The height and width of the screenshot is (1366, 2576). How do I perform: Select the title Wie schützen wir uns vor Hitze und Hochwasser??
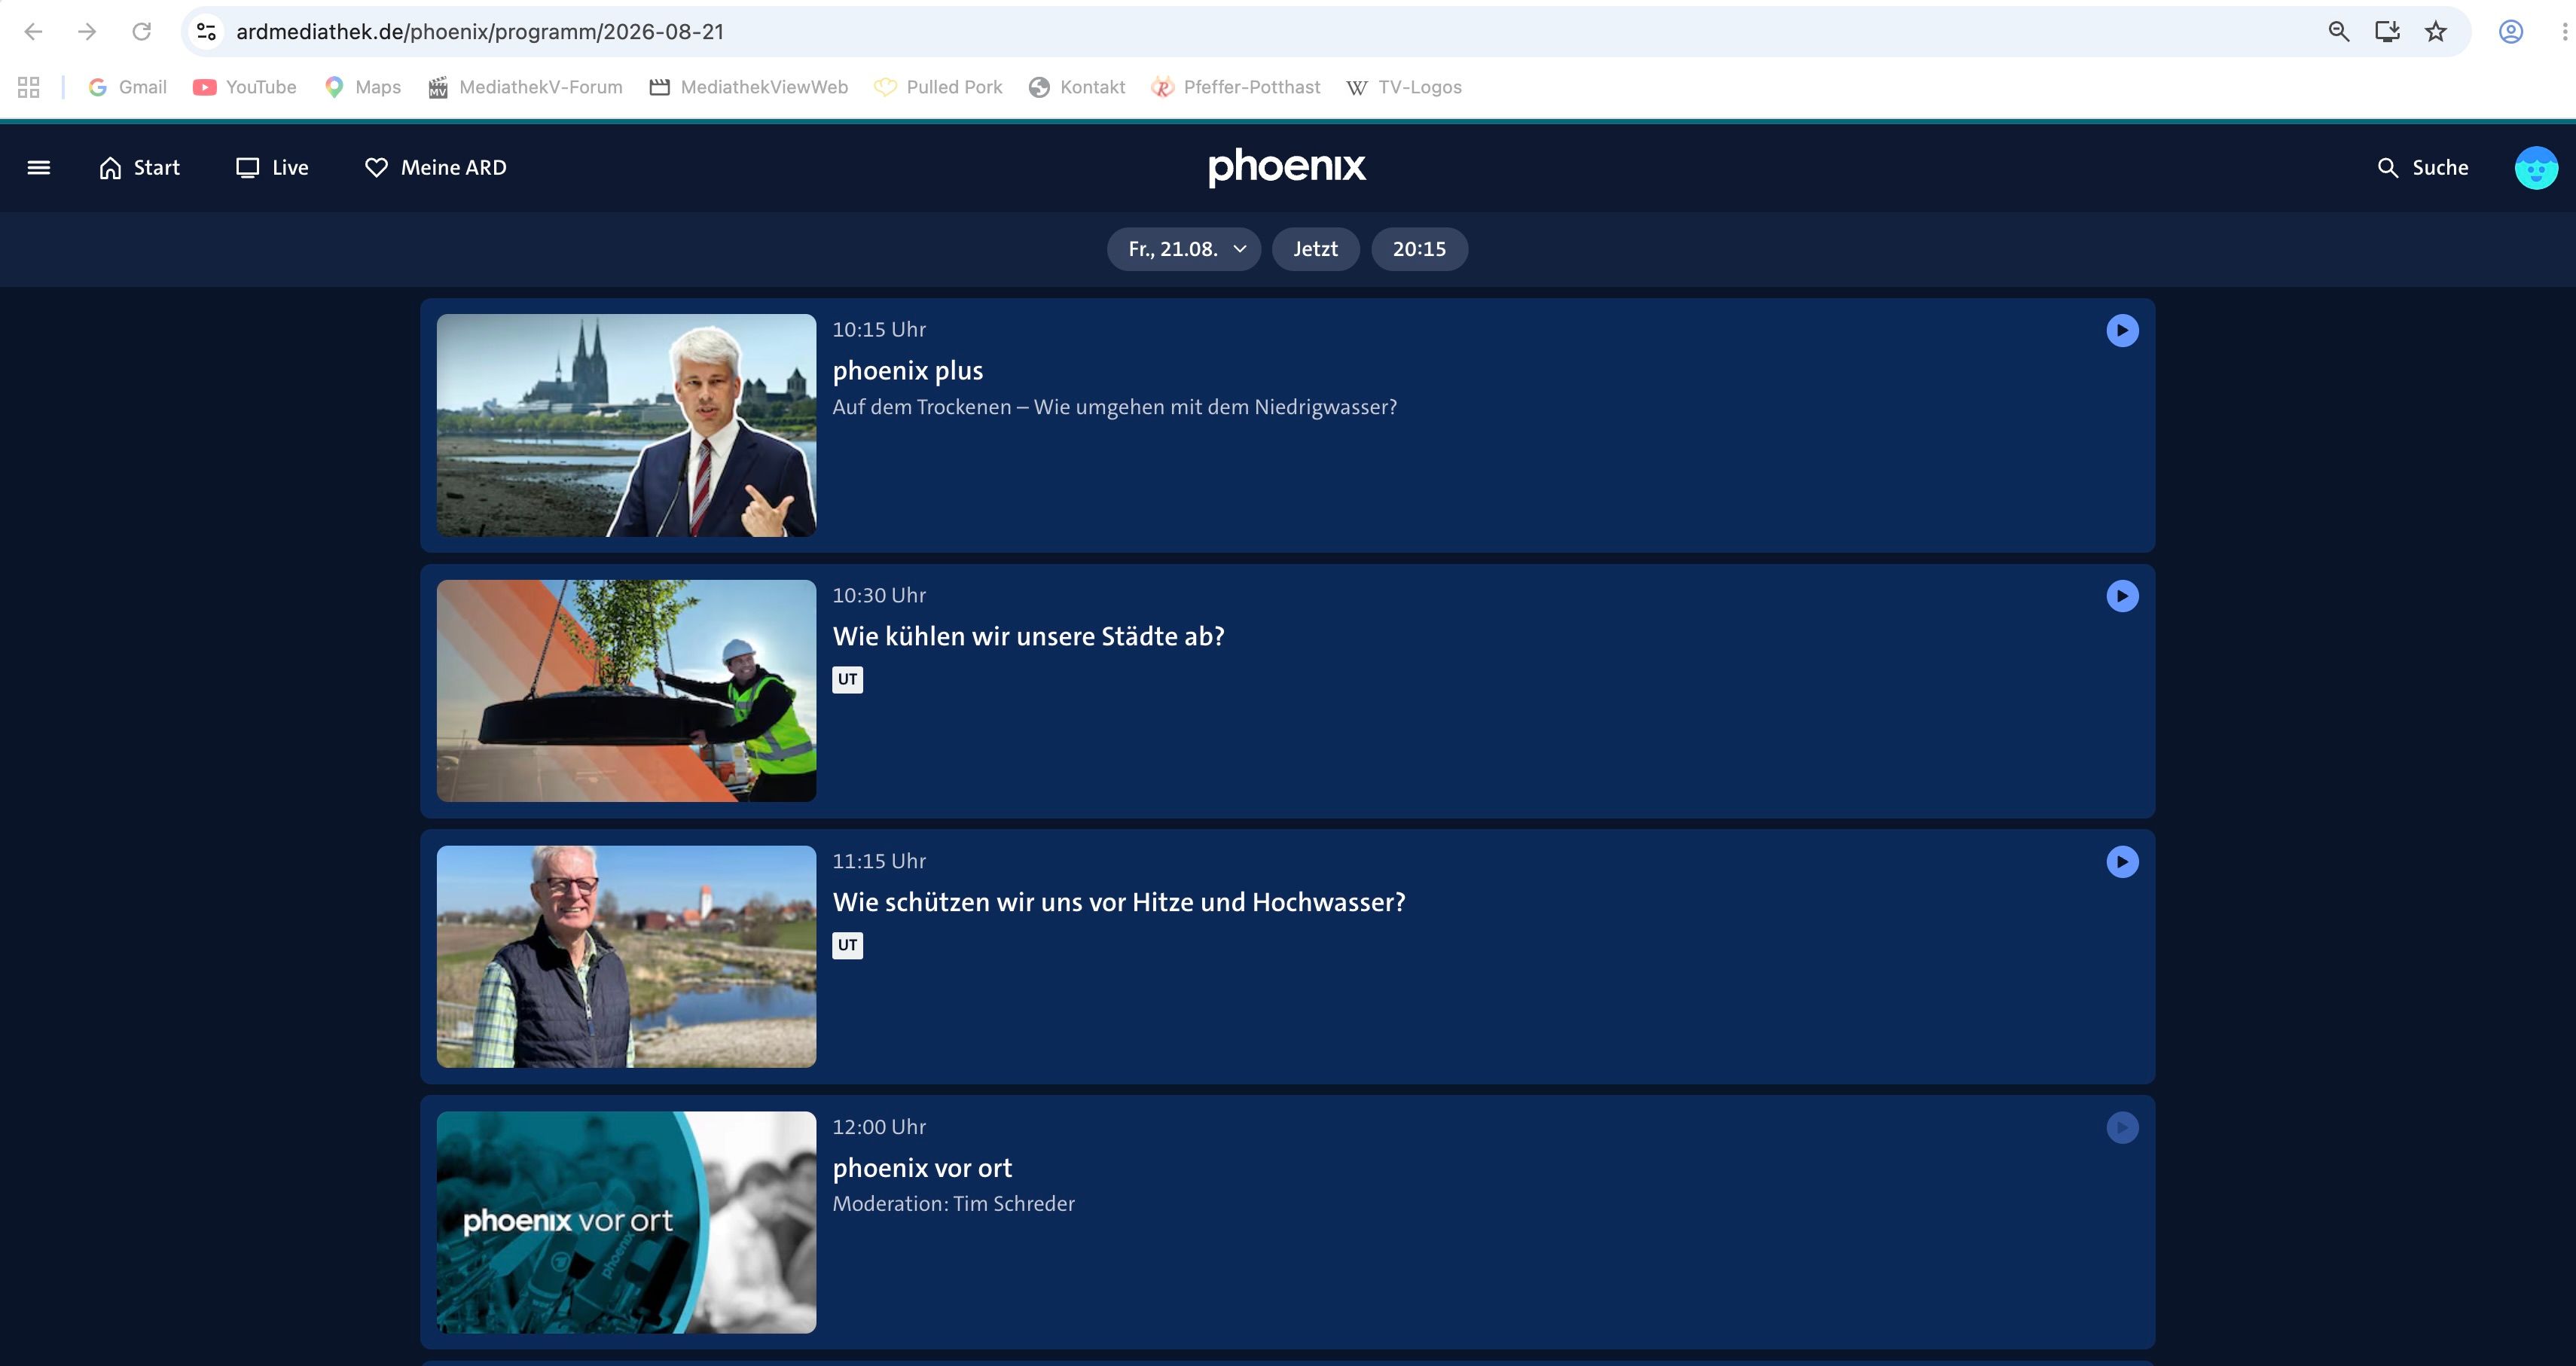[x=1119, y=903]
